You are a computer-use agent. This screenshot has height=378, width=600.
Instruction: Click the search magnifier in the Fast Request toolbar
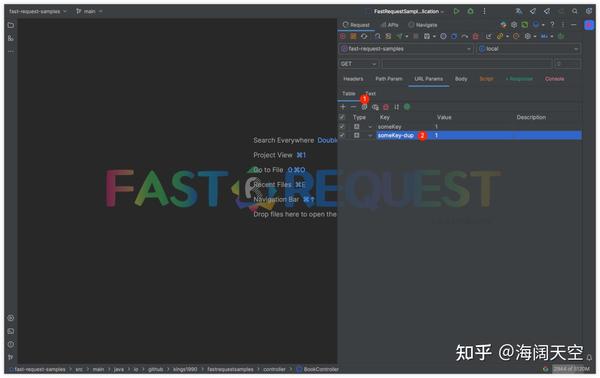click(378, 36)
